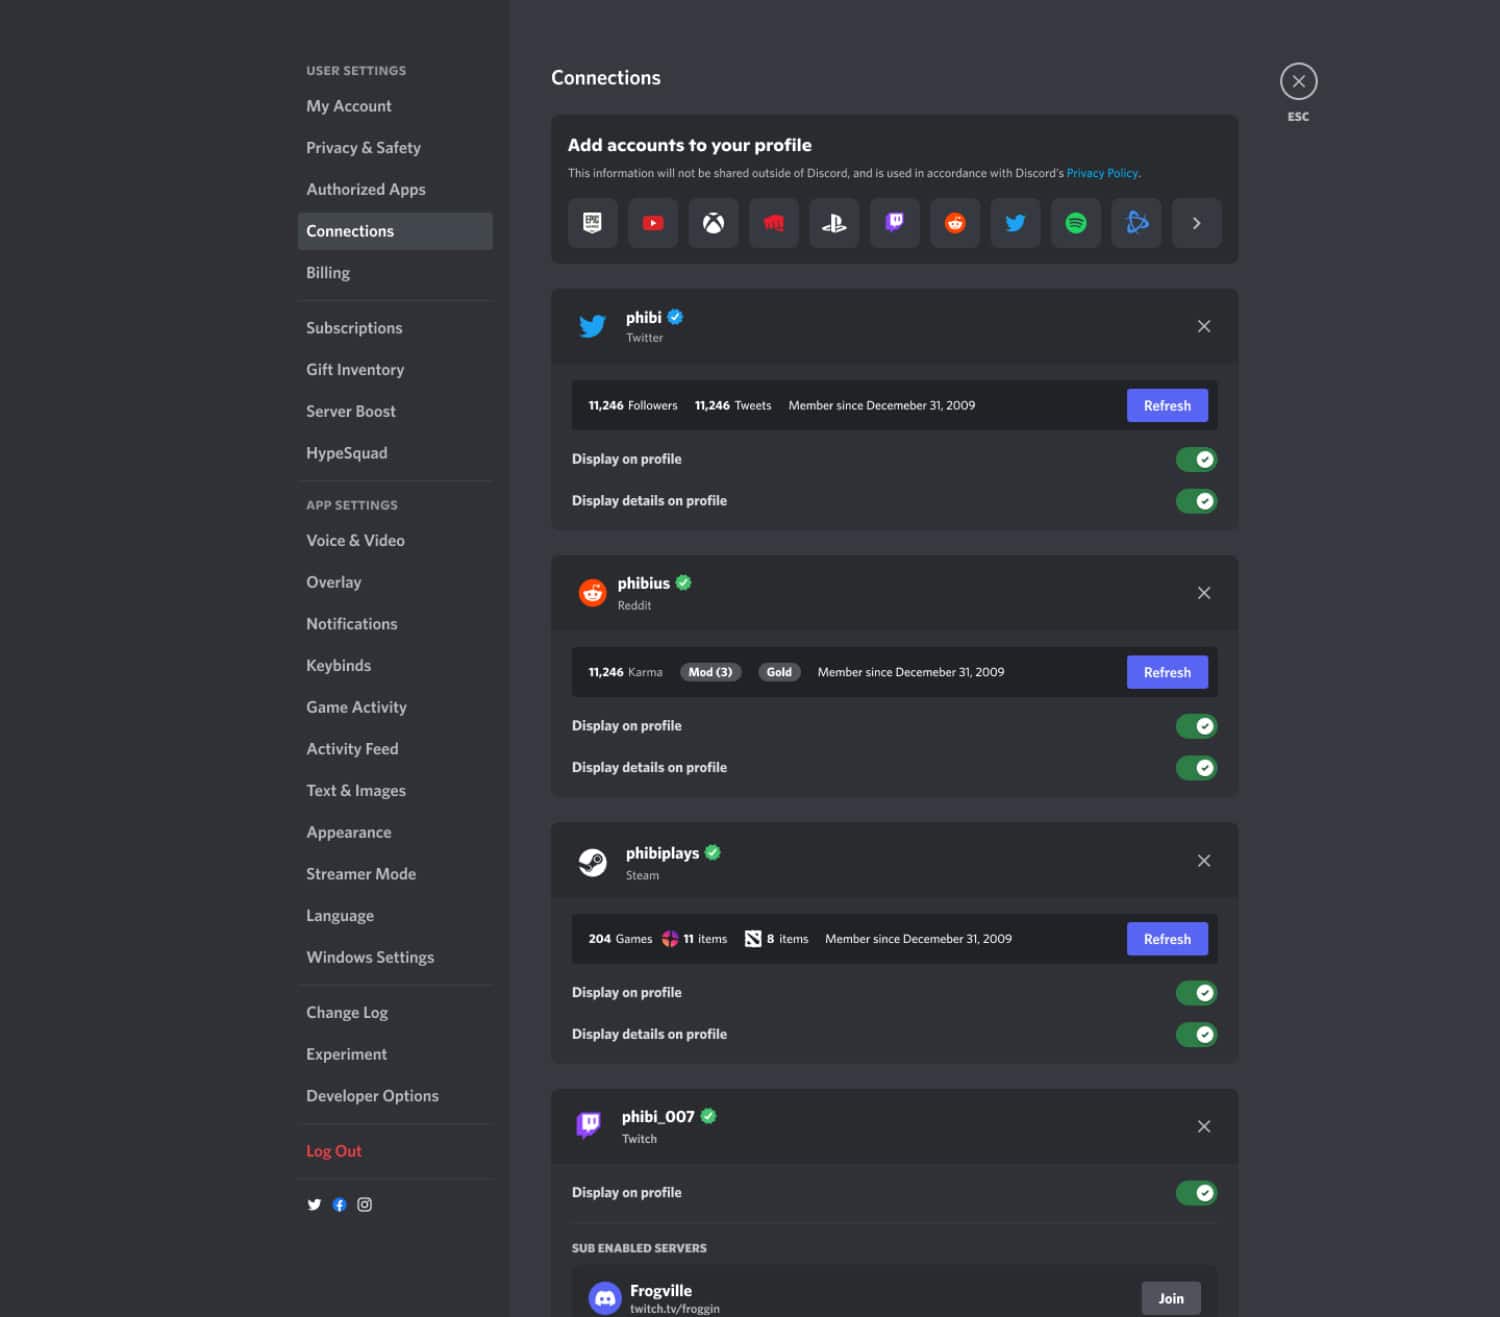Click the Reddit 'Gold' badge
This screenshot has width=1500, height=1317.
pos(779,672)
